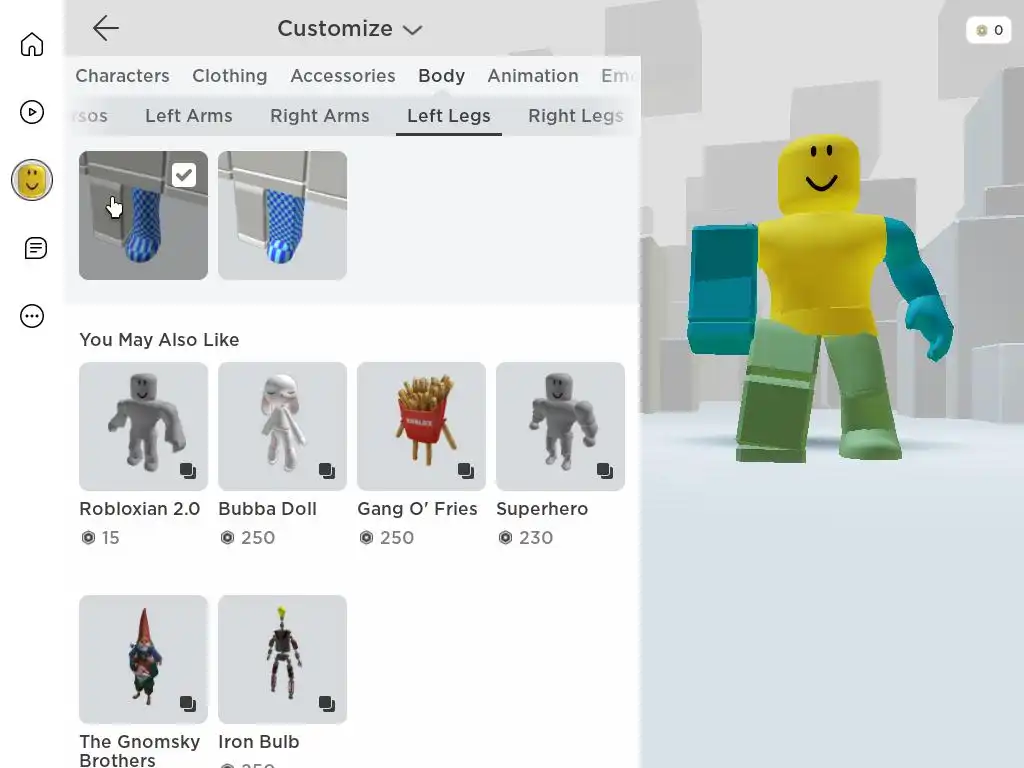The image size is (1024, 768).
Task: Click the Robux icon beside Superhero price 230
Action: [x=505, y=537]
